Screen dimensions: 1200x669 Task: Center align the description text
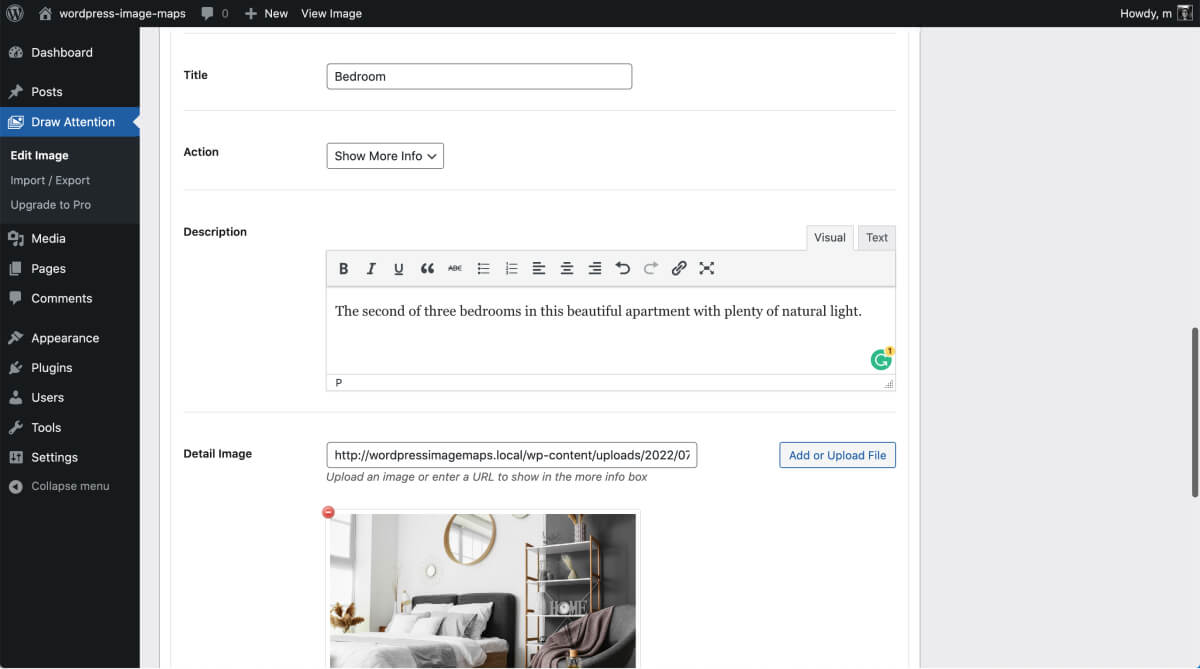coord(567,268)
